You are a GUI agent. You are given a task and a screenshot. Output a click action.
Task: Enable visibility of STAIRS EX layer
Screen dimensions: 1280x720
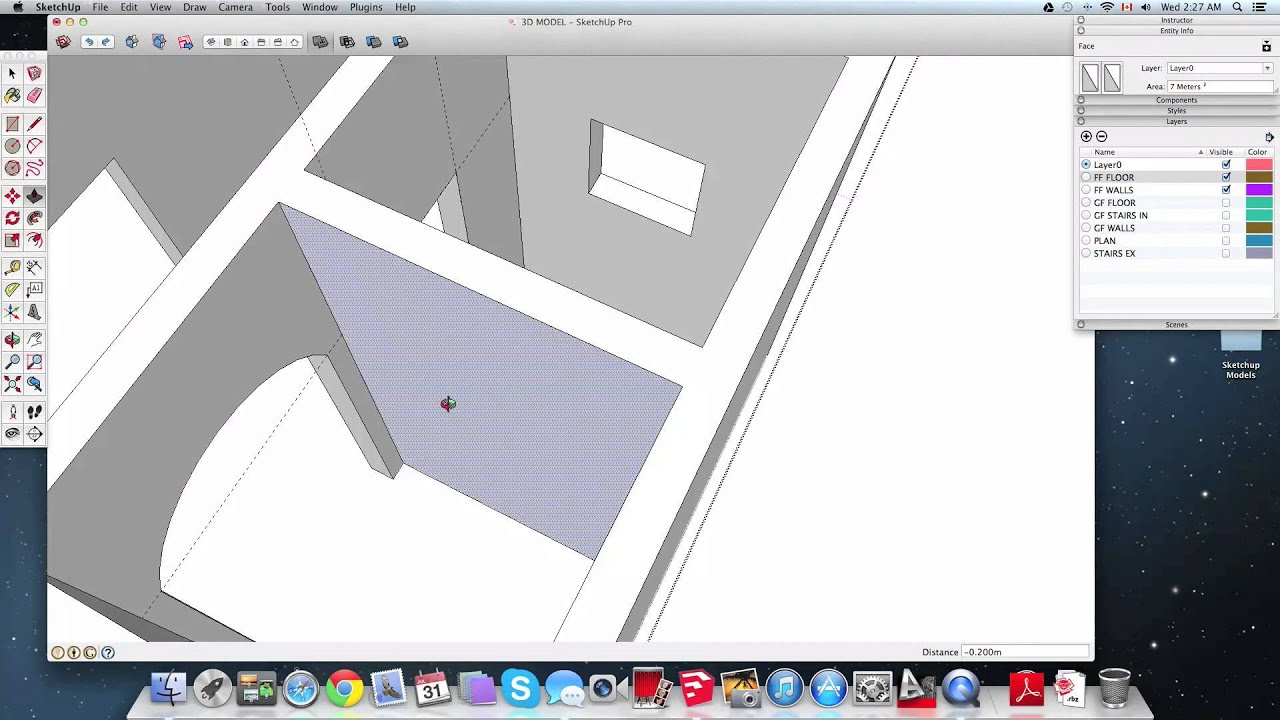click(1226, 254)
